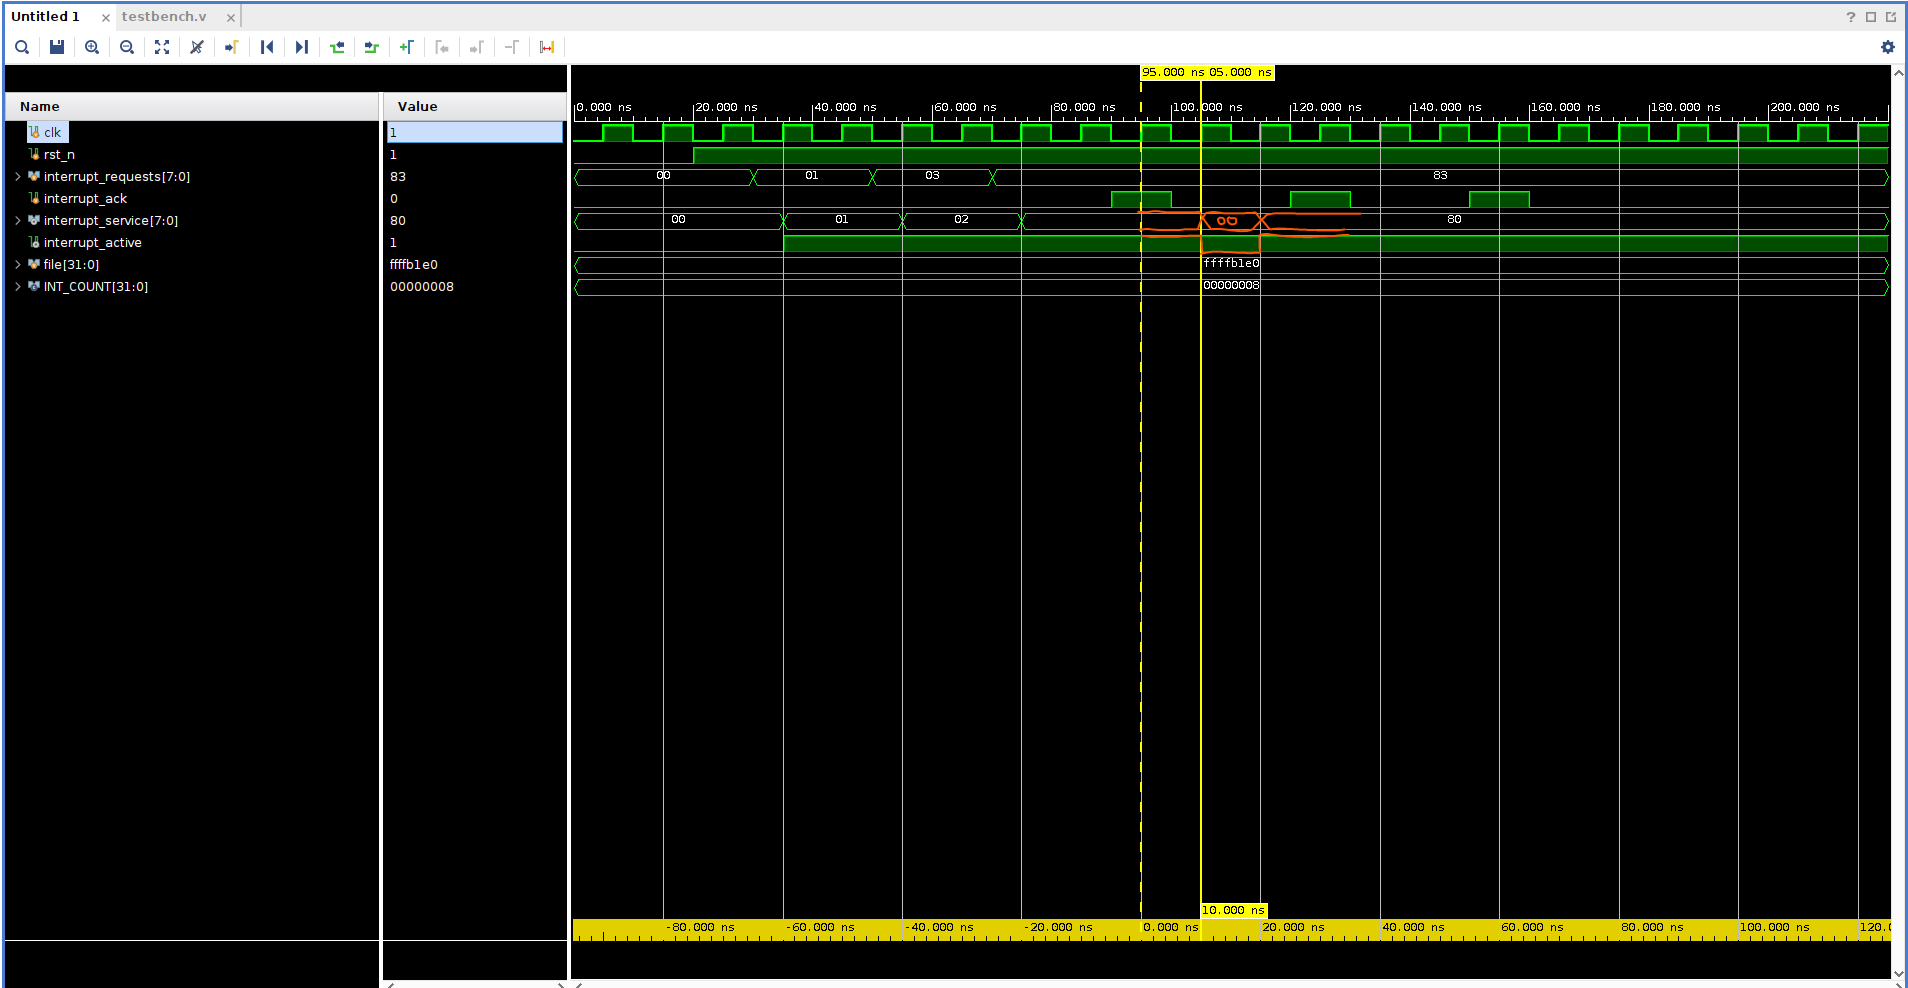Select the rst_n signal
The height and width of the screenshot is (988, 1908).
[x=59, y=155]
